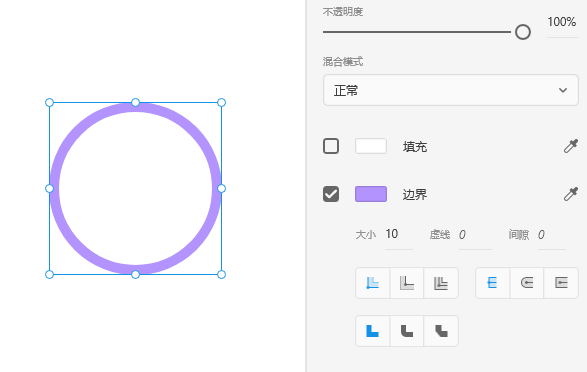Open the purple border color swatch
Screen dimensions: 587x372
coord(371,194)
